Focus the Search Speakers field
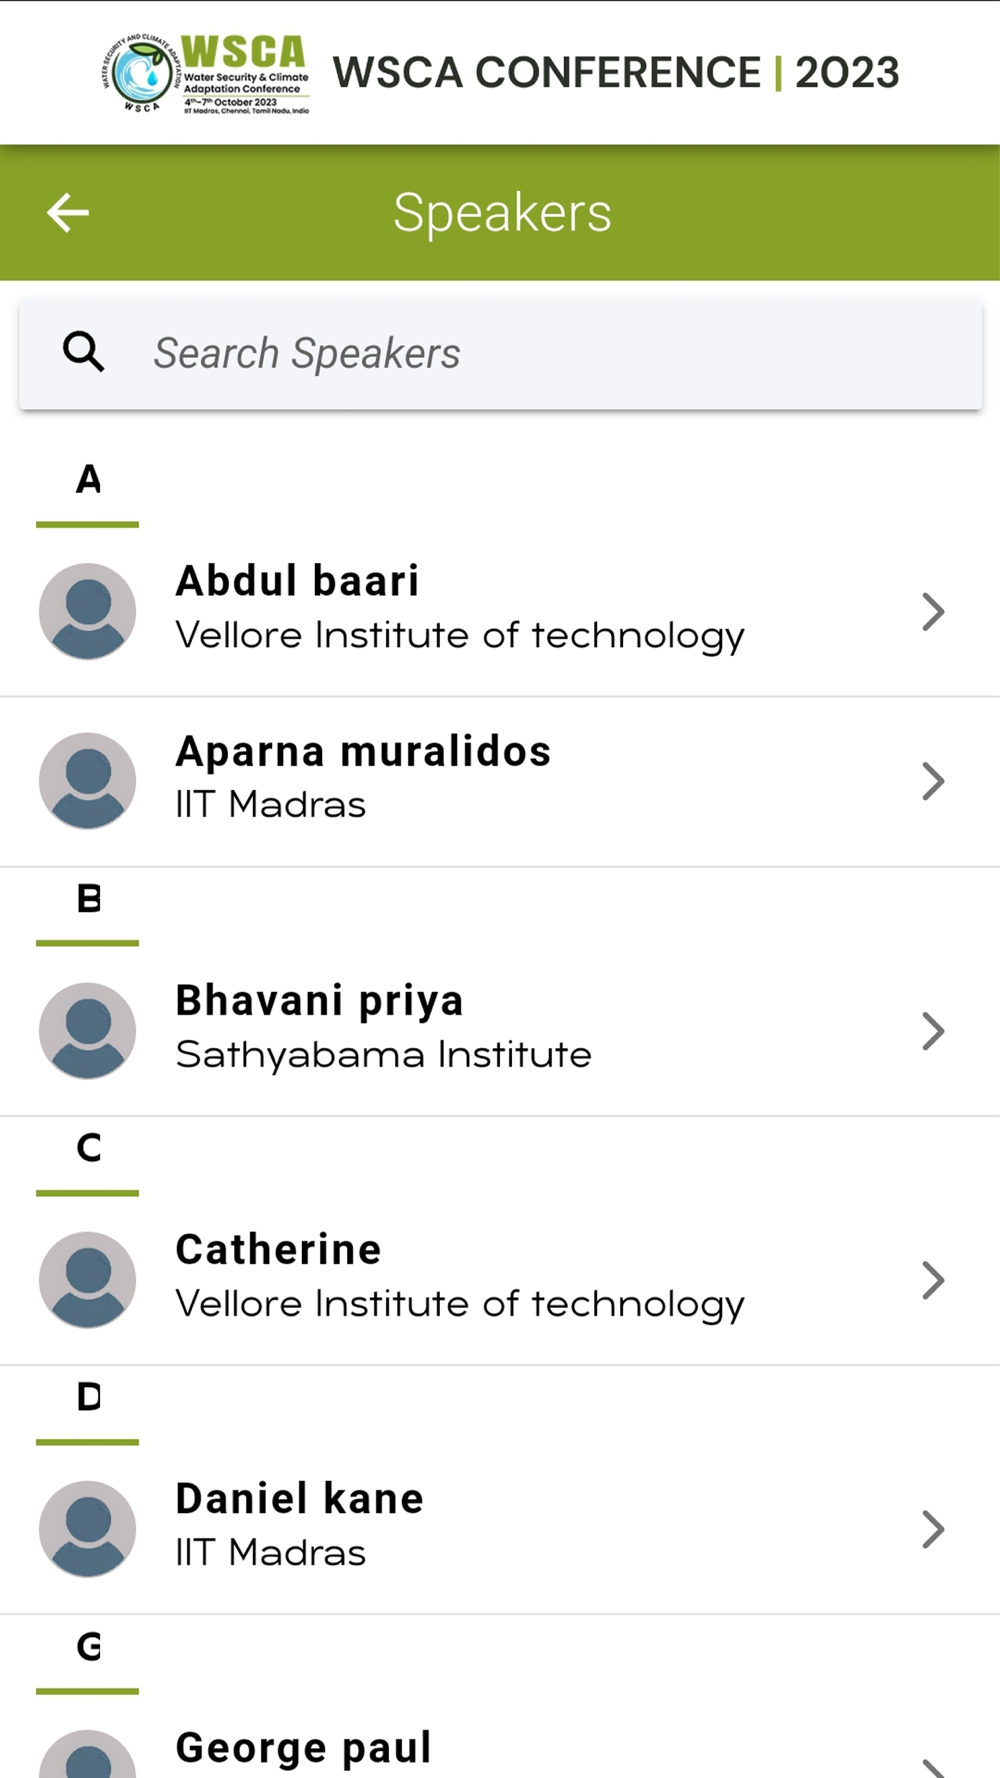The width and height of the screenshot is (1000, 1778). click(x=501, y=354)
